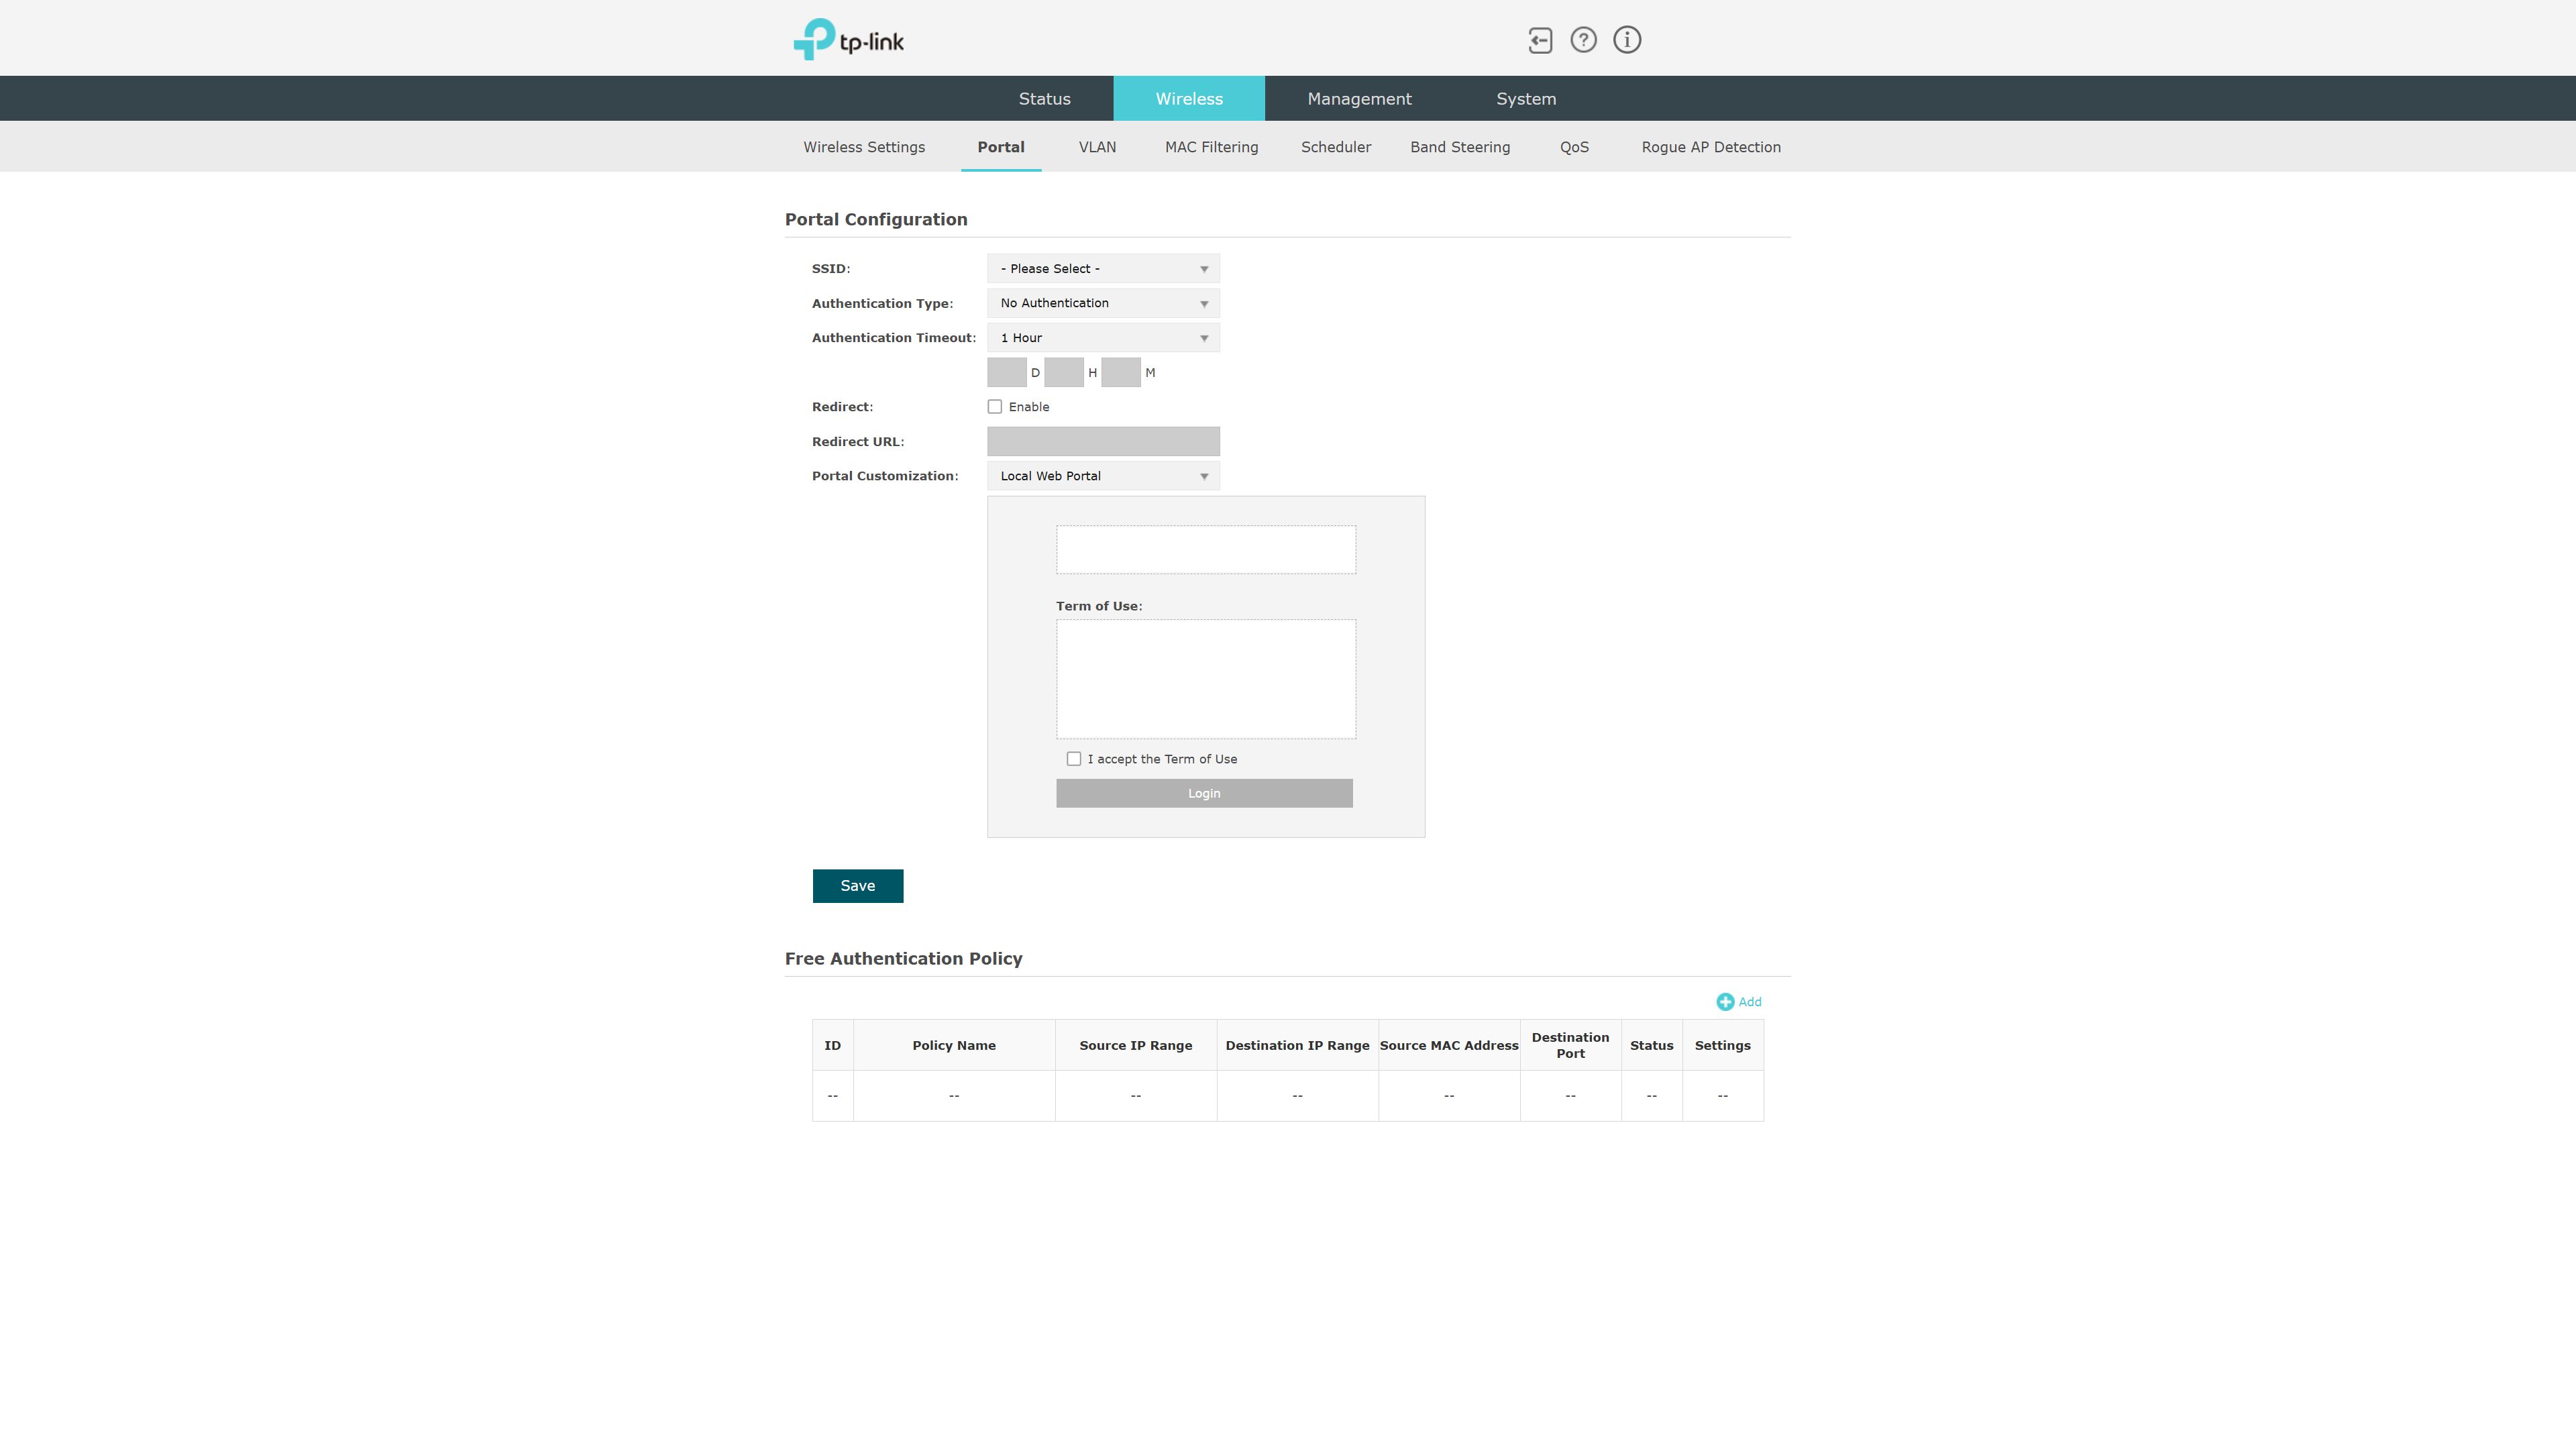The width and height of the screenshot is (2576, 1449).
Task: Click the Redirect URL input field
Action: (x=1103, y=441)
